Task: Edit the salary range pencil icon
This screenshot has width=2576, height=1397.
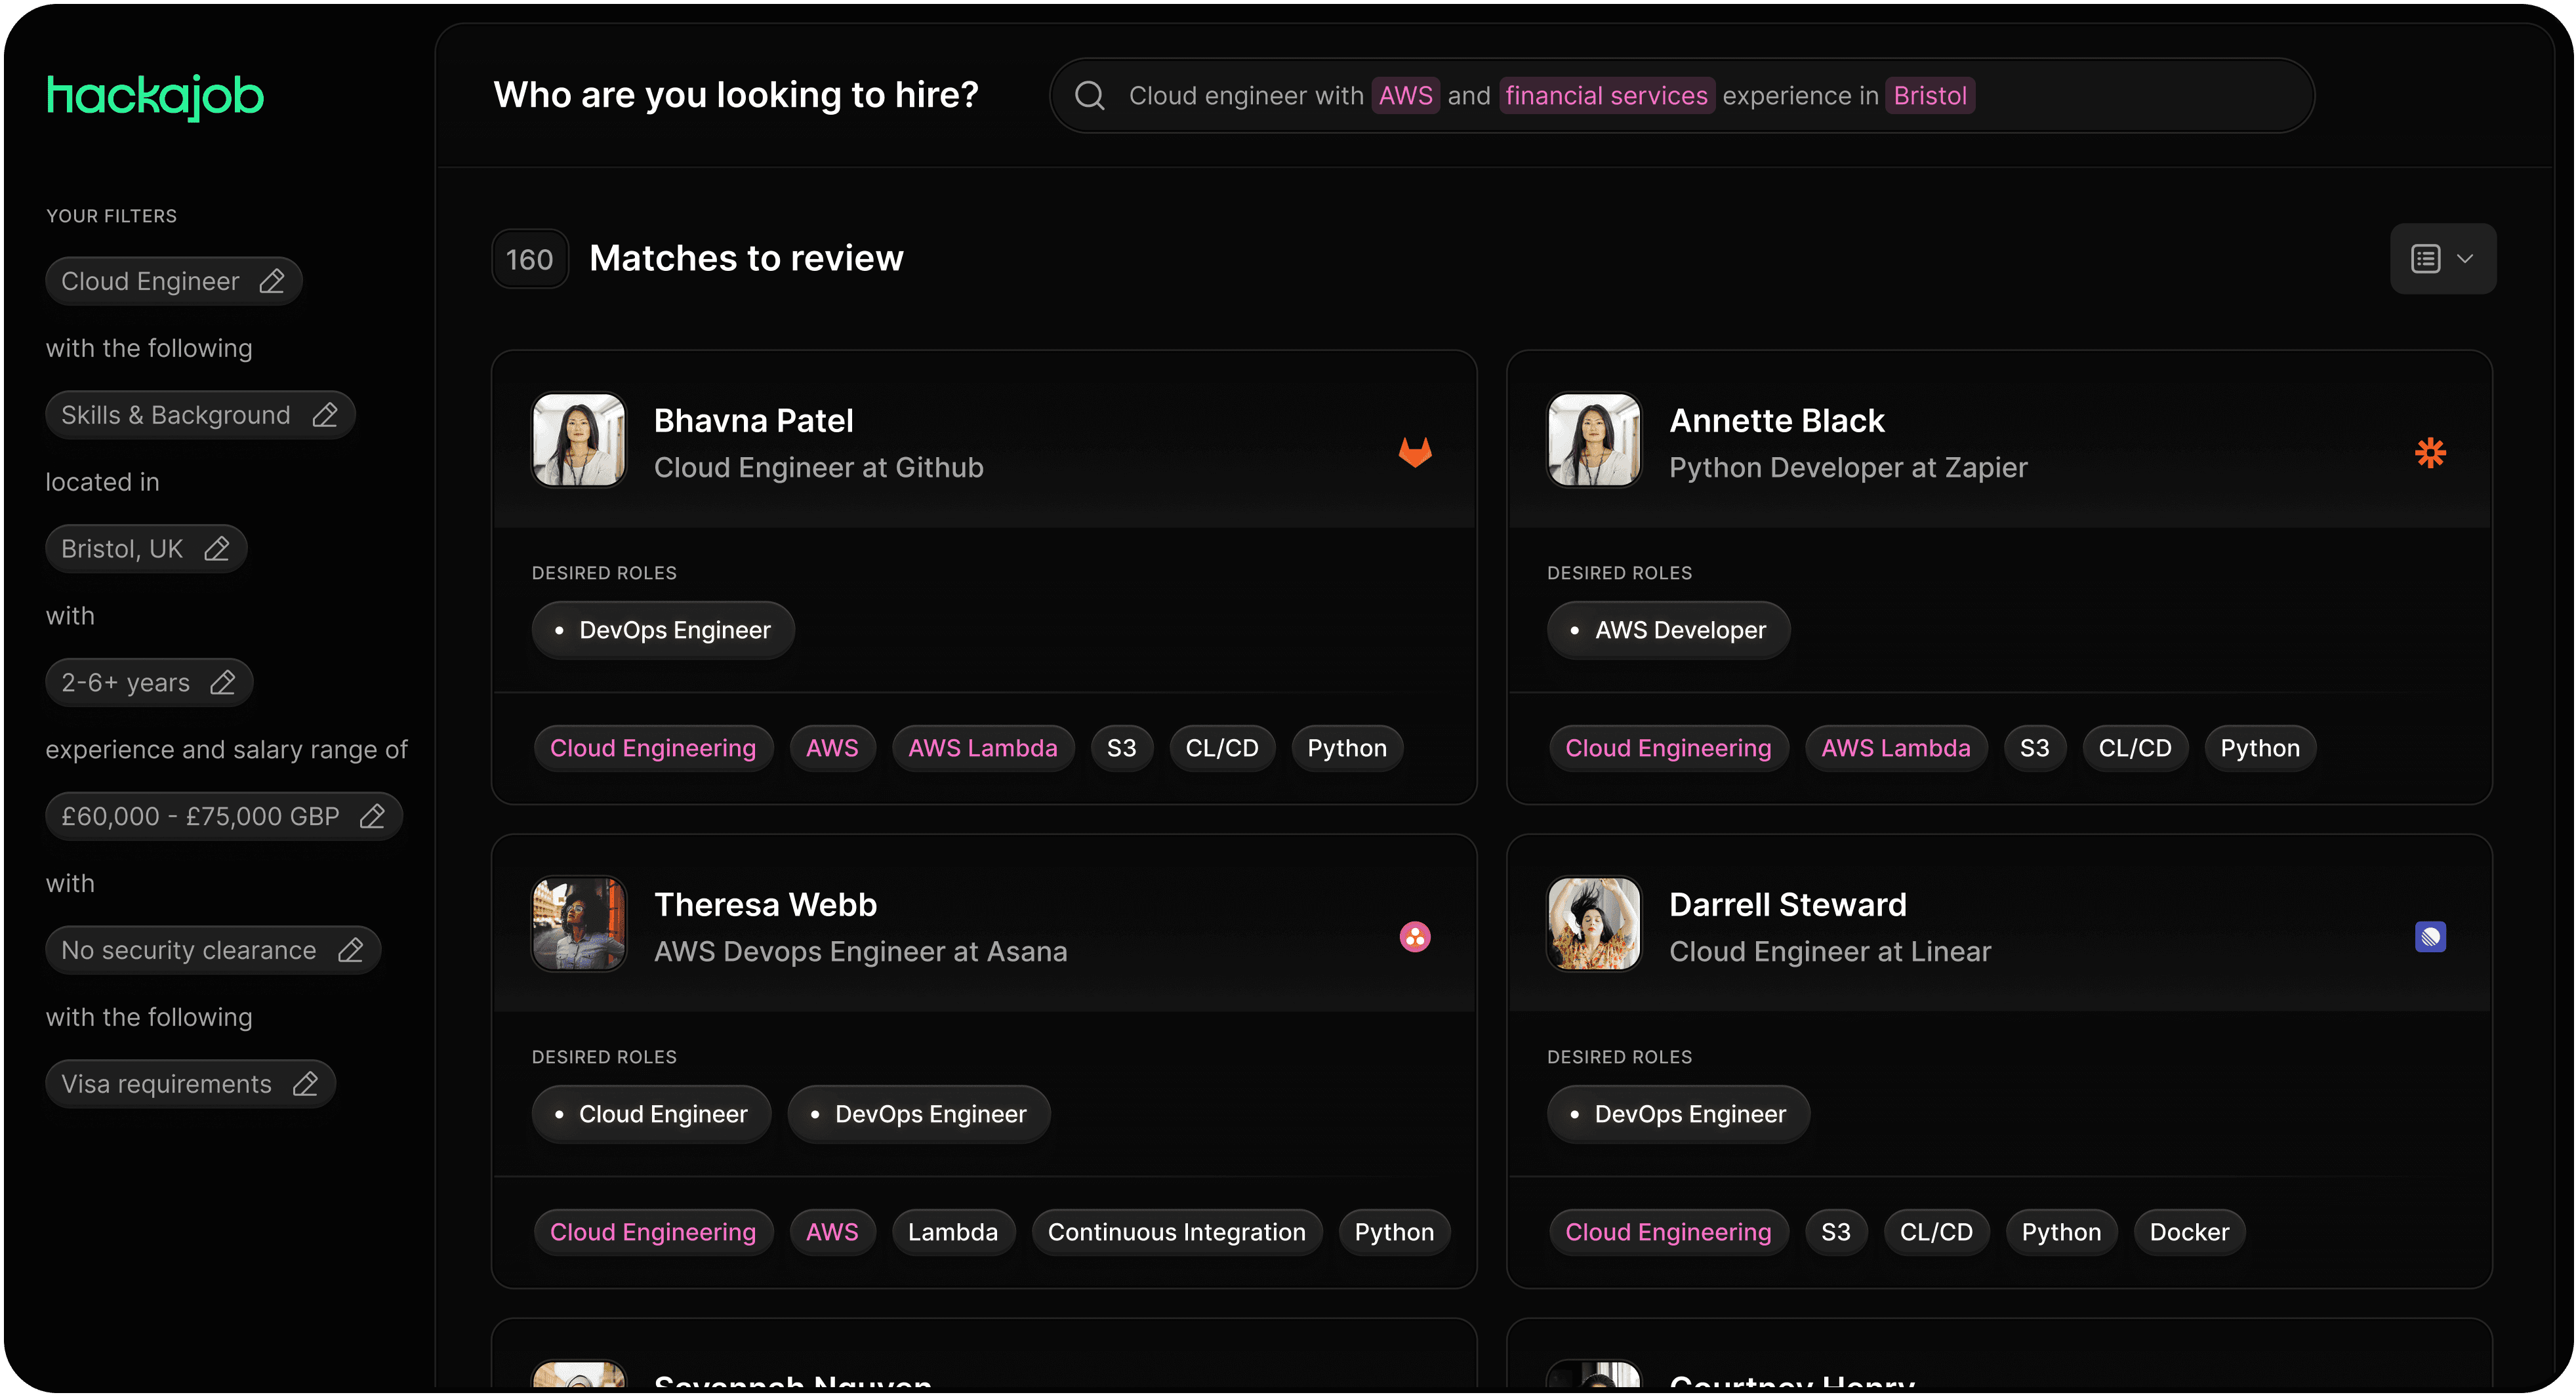Action: tap(373, 817)
